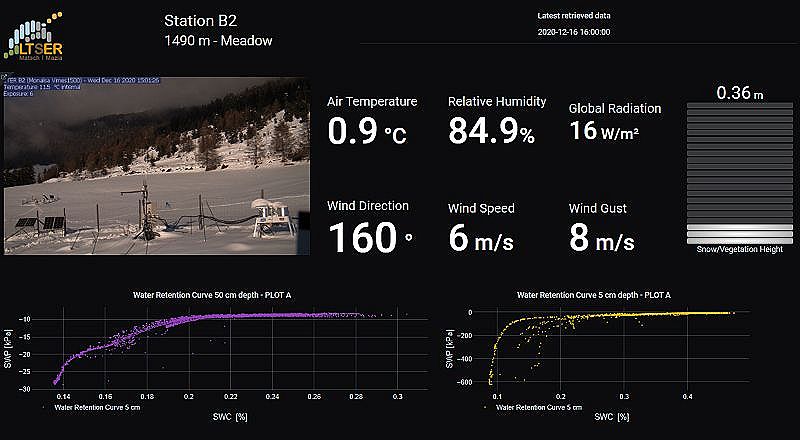
Task: Click the Snow/Vegetation Height bar gauge
Action: [x=739, y=172]
